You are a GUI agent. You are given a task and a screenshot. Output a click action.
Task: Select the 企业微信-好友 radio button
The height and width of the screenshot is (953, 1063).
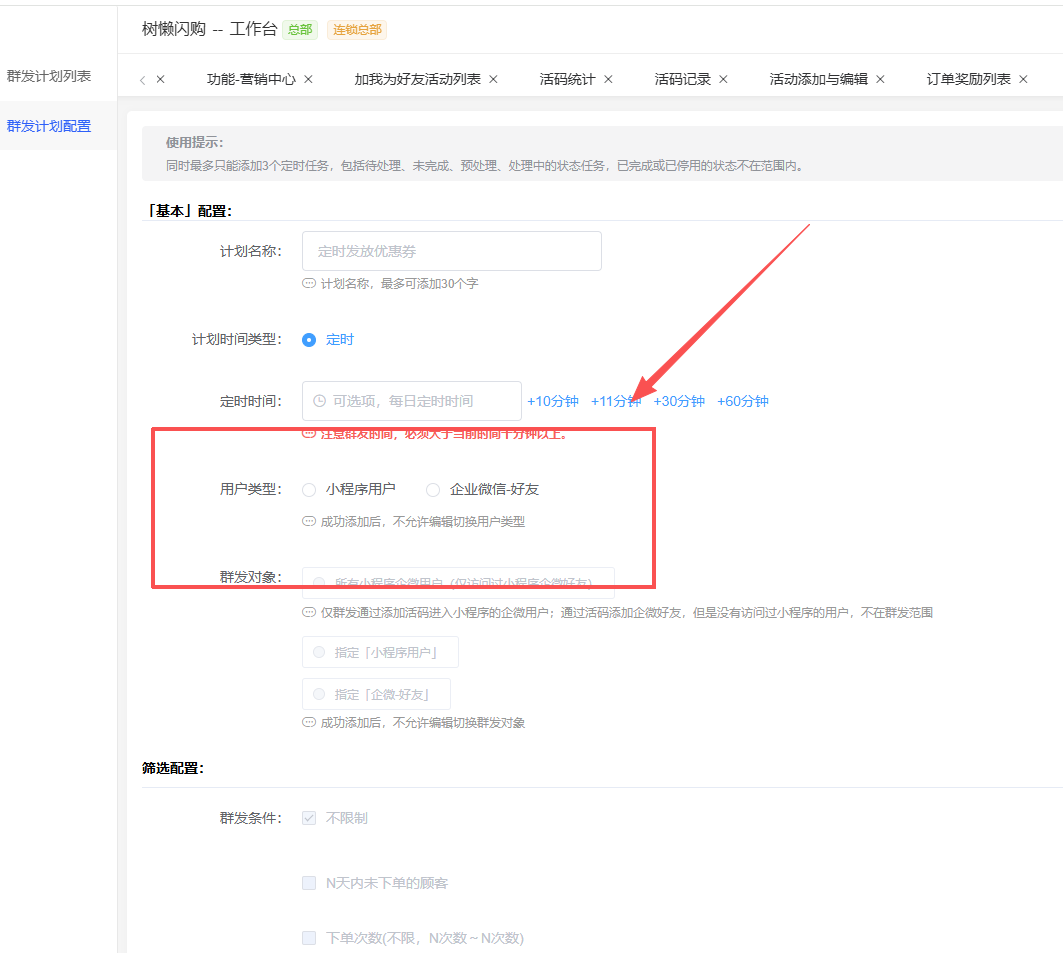pyautogui.click(x=433, y=490)
